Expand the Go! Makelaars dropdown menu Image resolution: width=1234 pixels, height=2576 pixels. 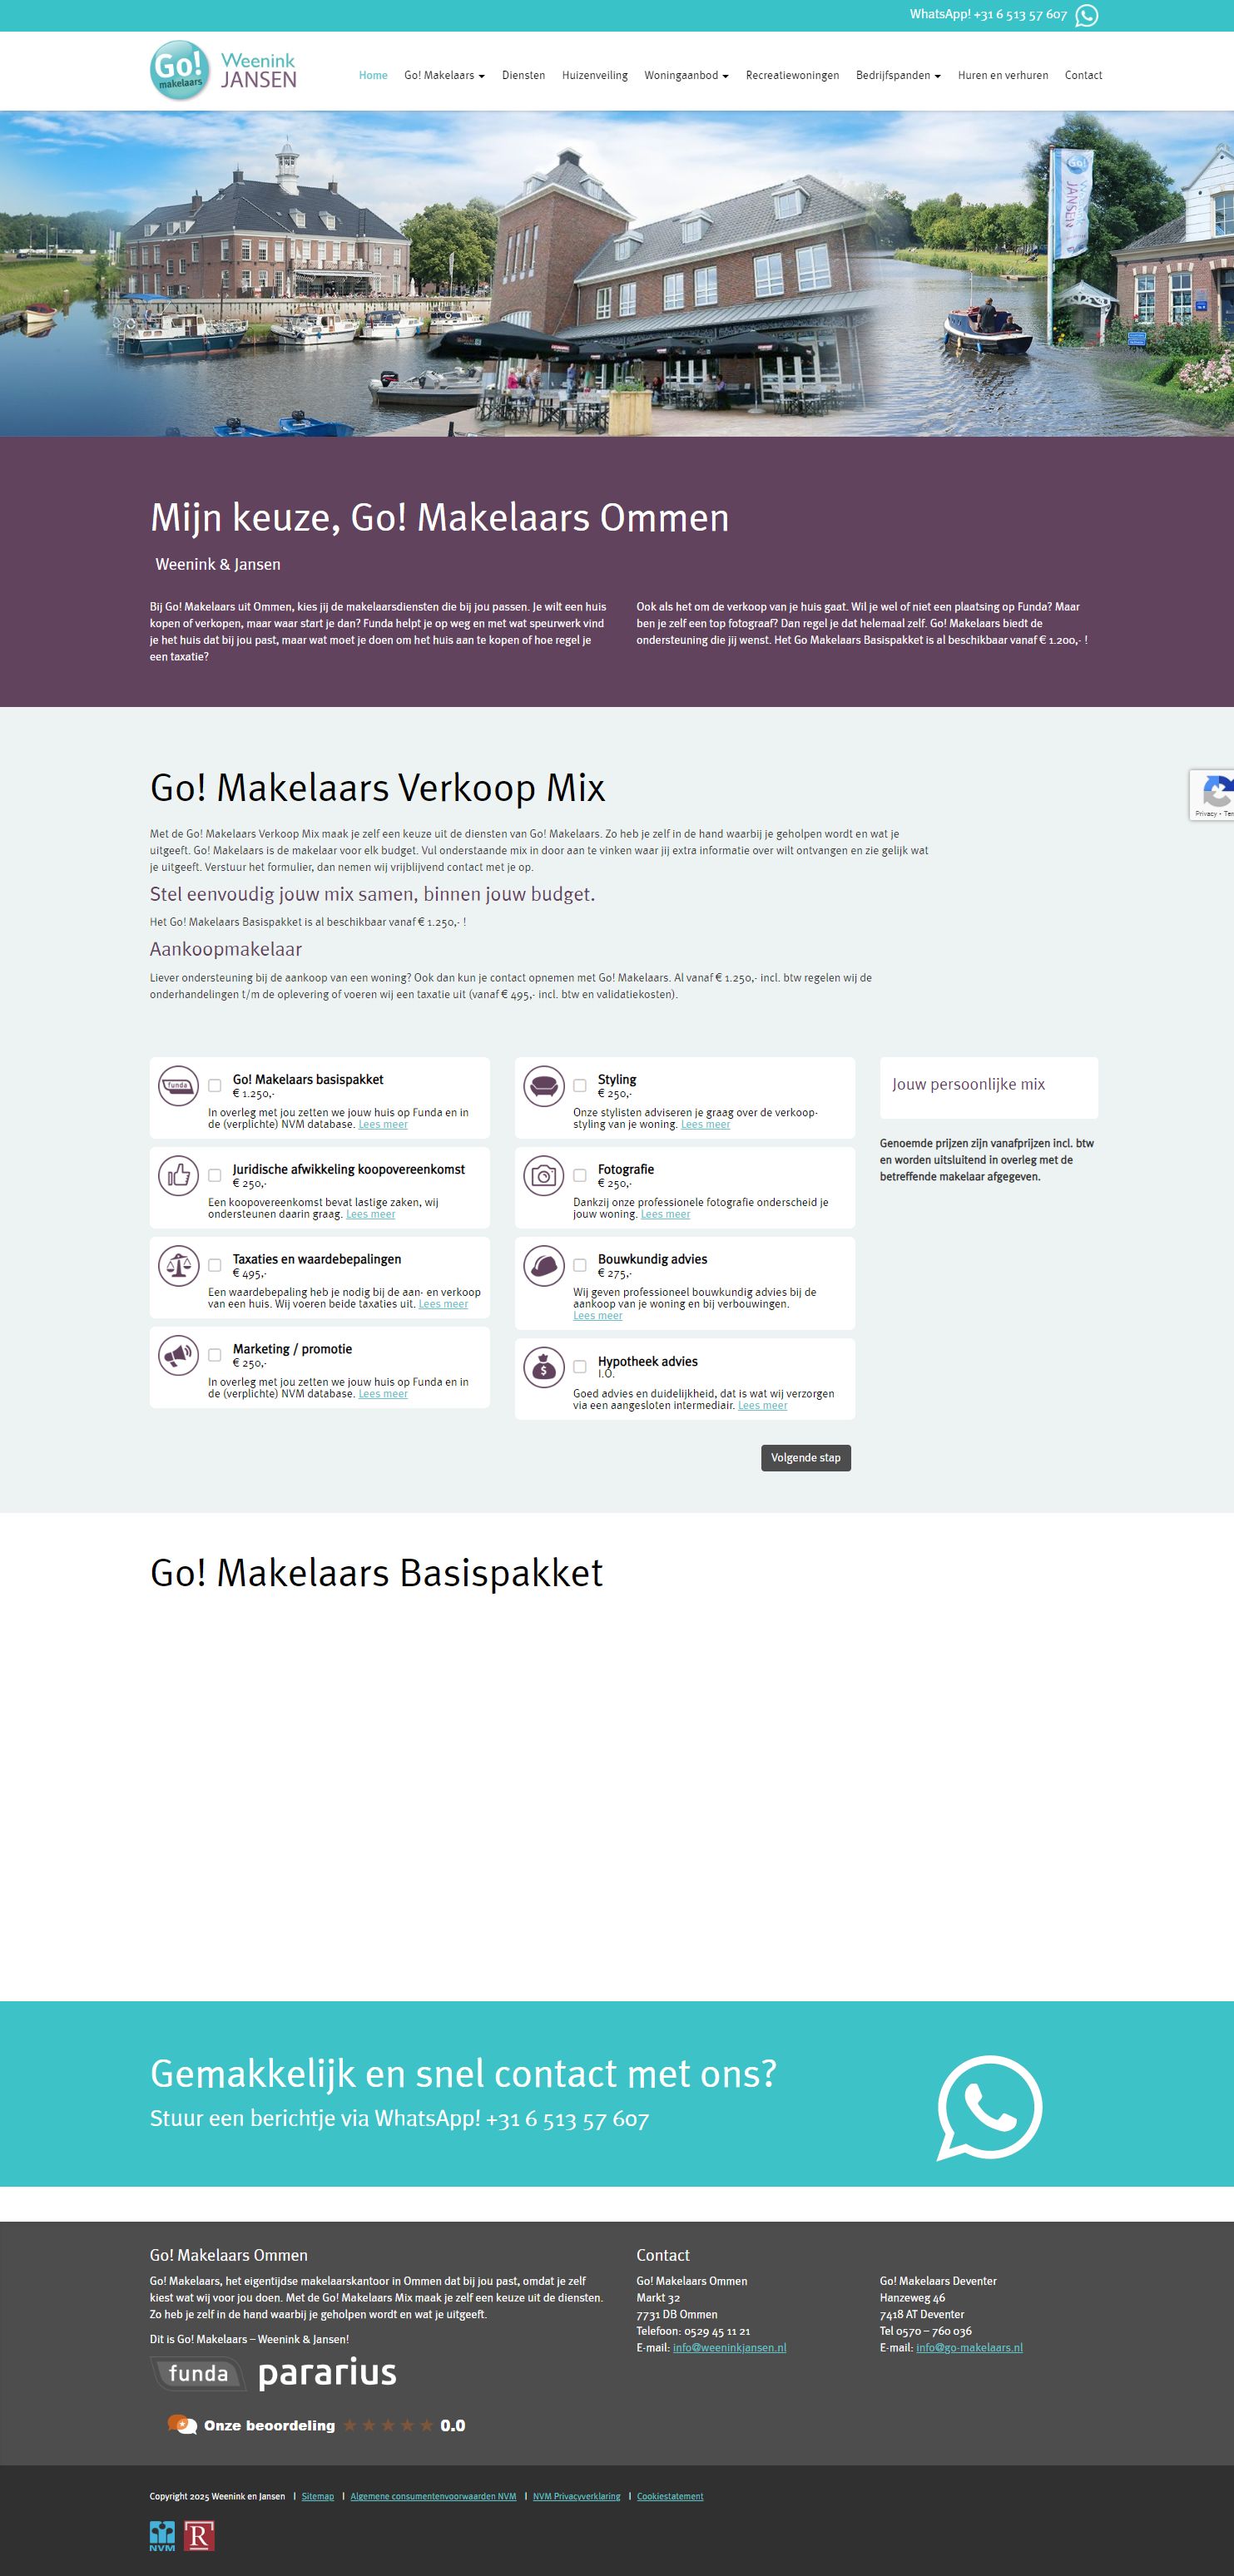coord(444,76)
